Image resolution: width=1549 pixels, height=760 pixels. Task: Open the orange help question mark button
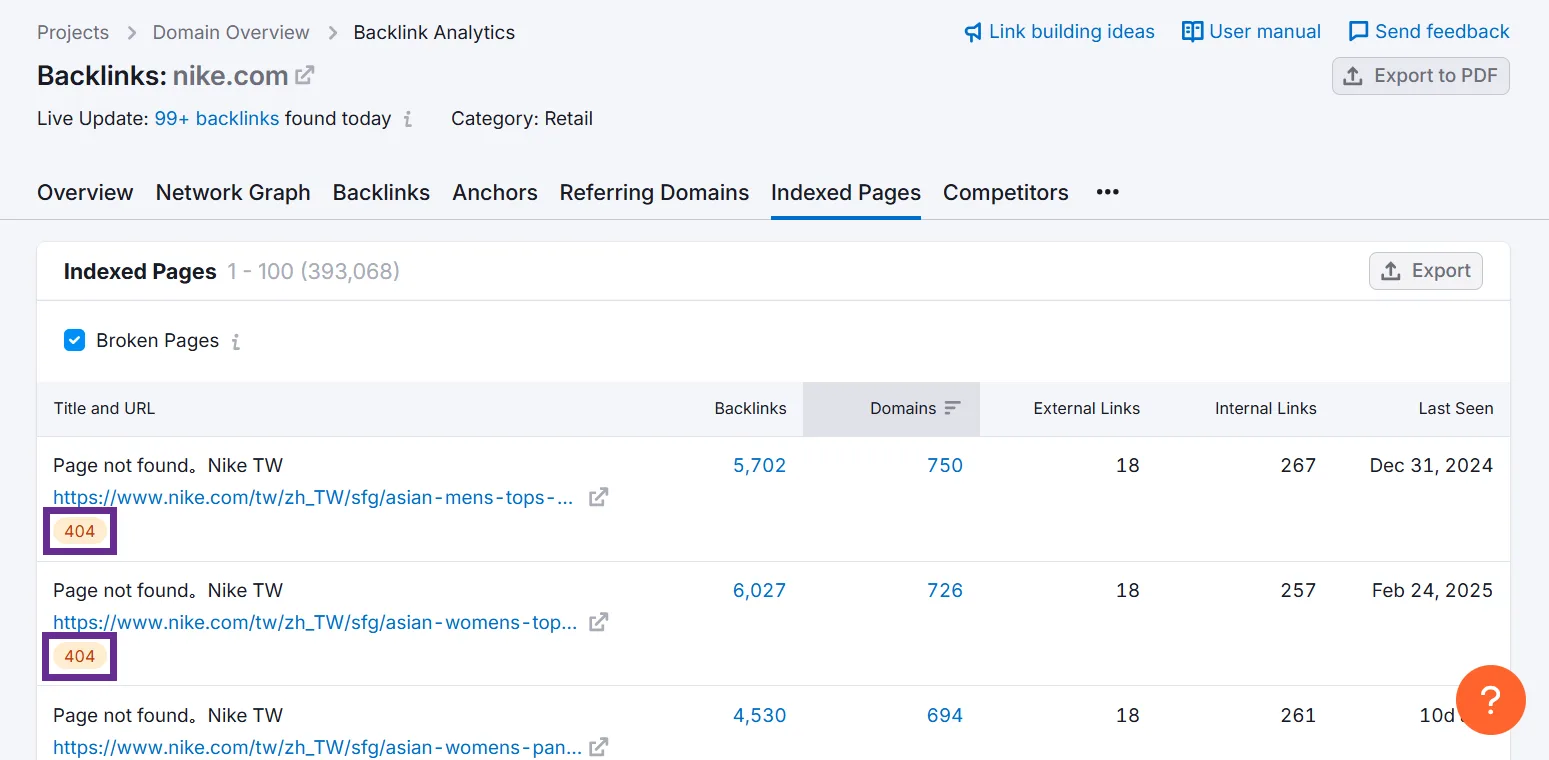pyautogui.click(x=1490, y=700)
